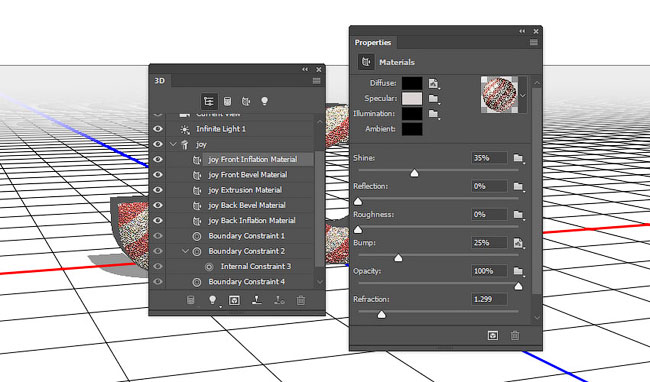Click Diffuse black color swatch
The width and height of the screenshot is (650, 382).
[412, 83]
